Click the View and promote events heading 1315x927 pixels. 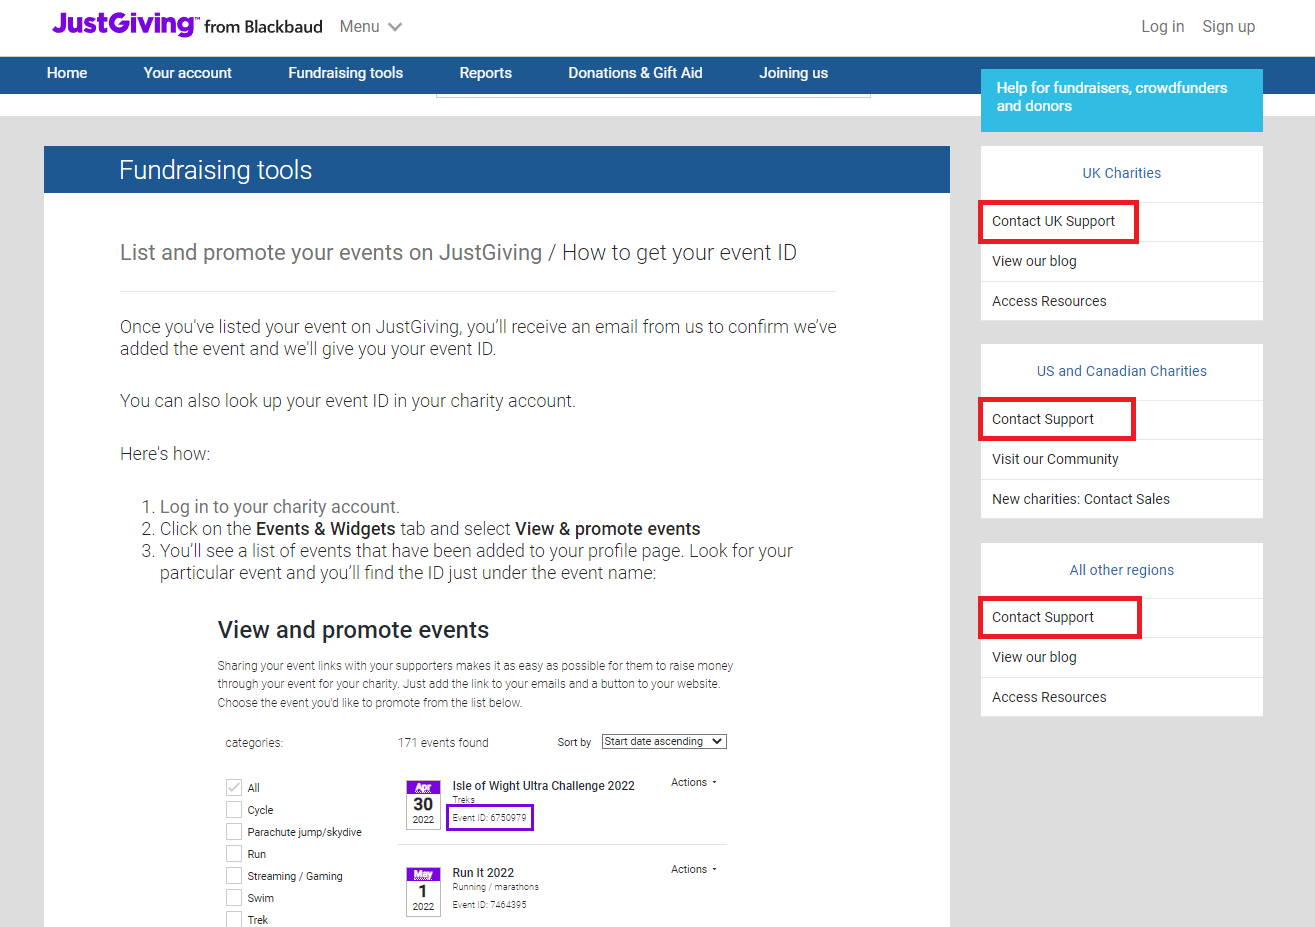coord(353,630)
